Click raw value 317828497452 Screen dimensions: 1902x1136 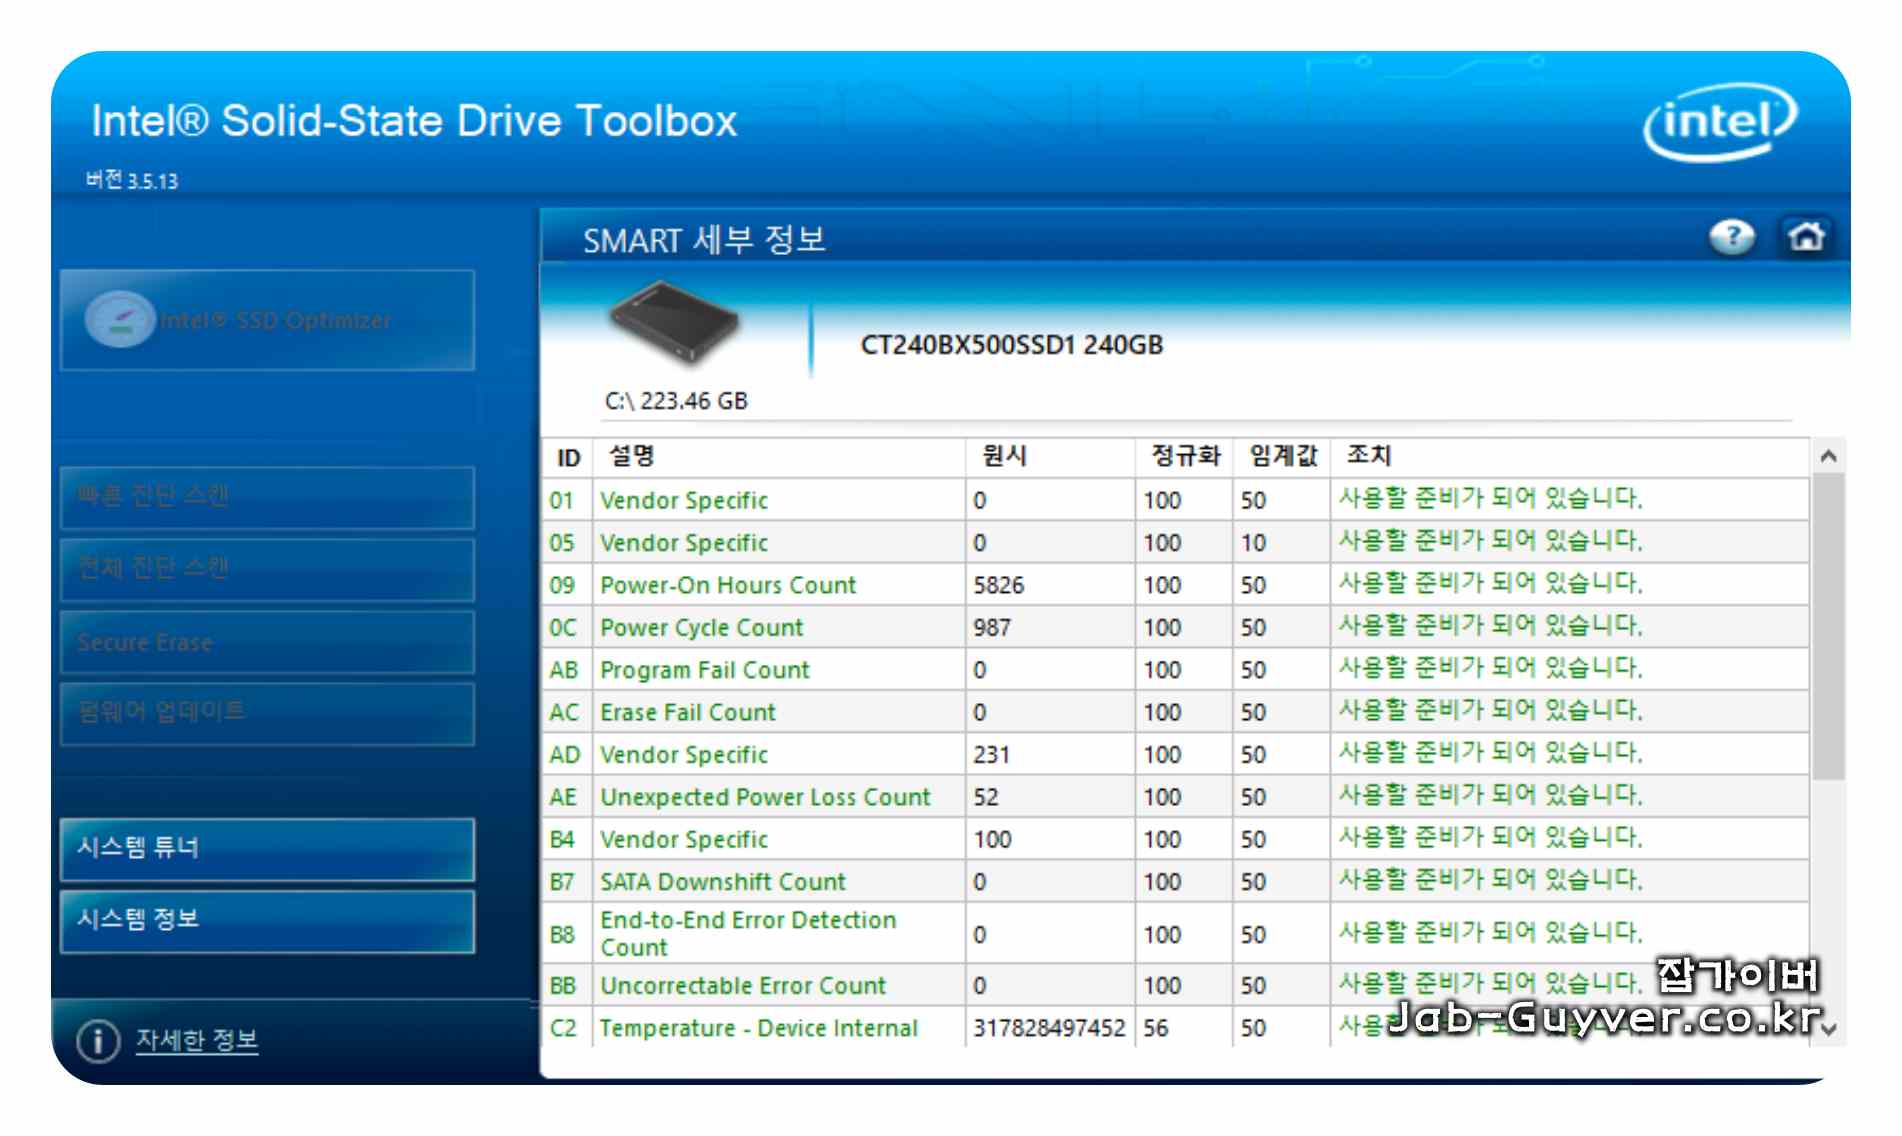click(x=1049, y=1028)
